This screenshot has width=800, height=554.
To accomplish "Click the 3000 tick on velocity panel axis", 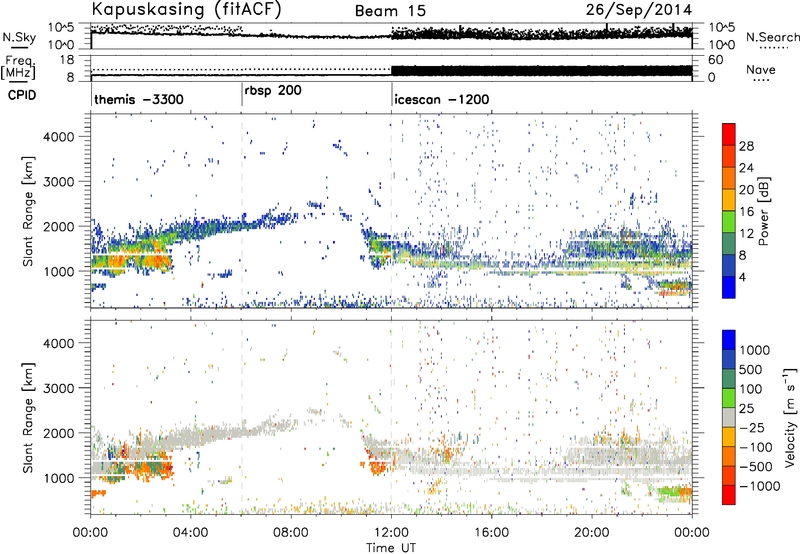I will point(58,388).
